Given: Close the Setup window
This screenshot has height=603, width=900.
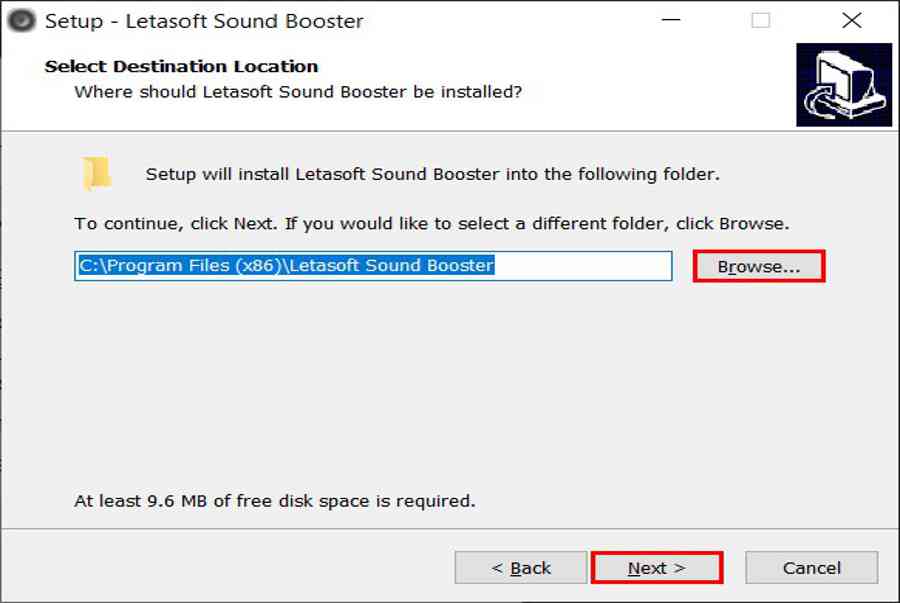Looking at the screenshot, I should click(x=851, y=20).
